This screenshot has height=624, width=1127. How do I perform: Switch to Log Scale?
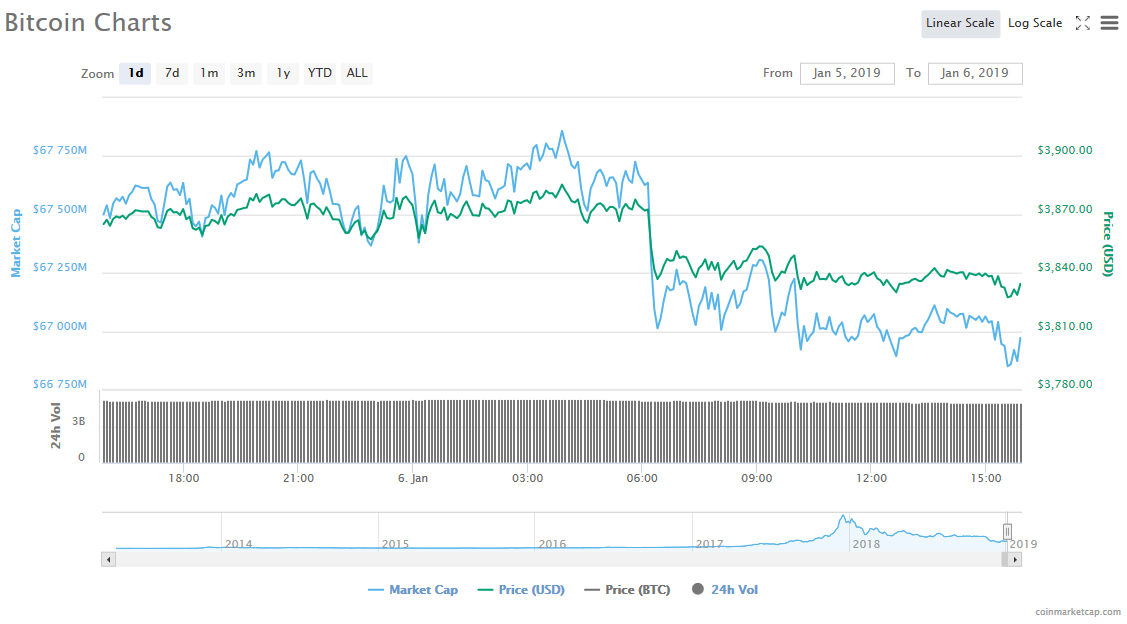(x=1035, y=23)
